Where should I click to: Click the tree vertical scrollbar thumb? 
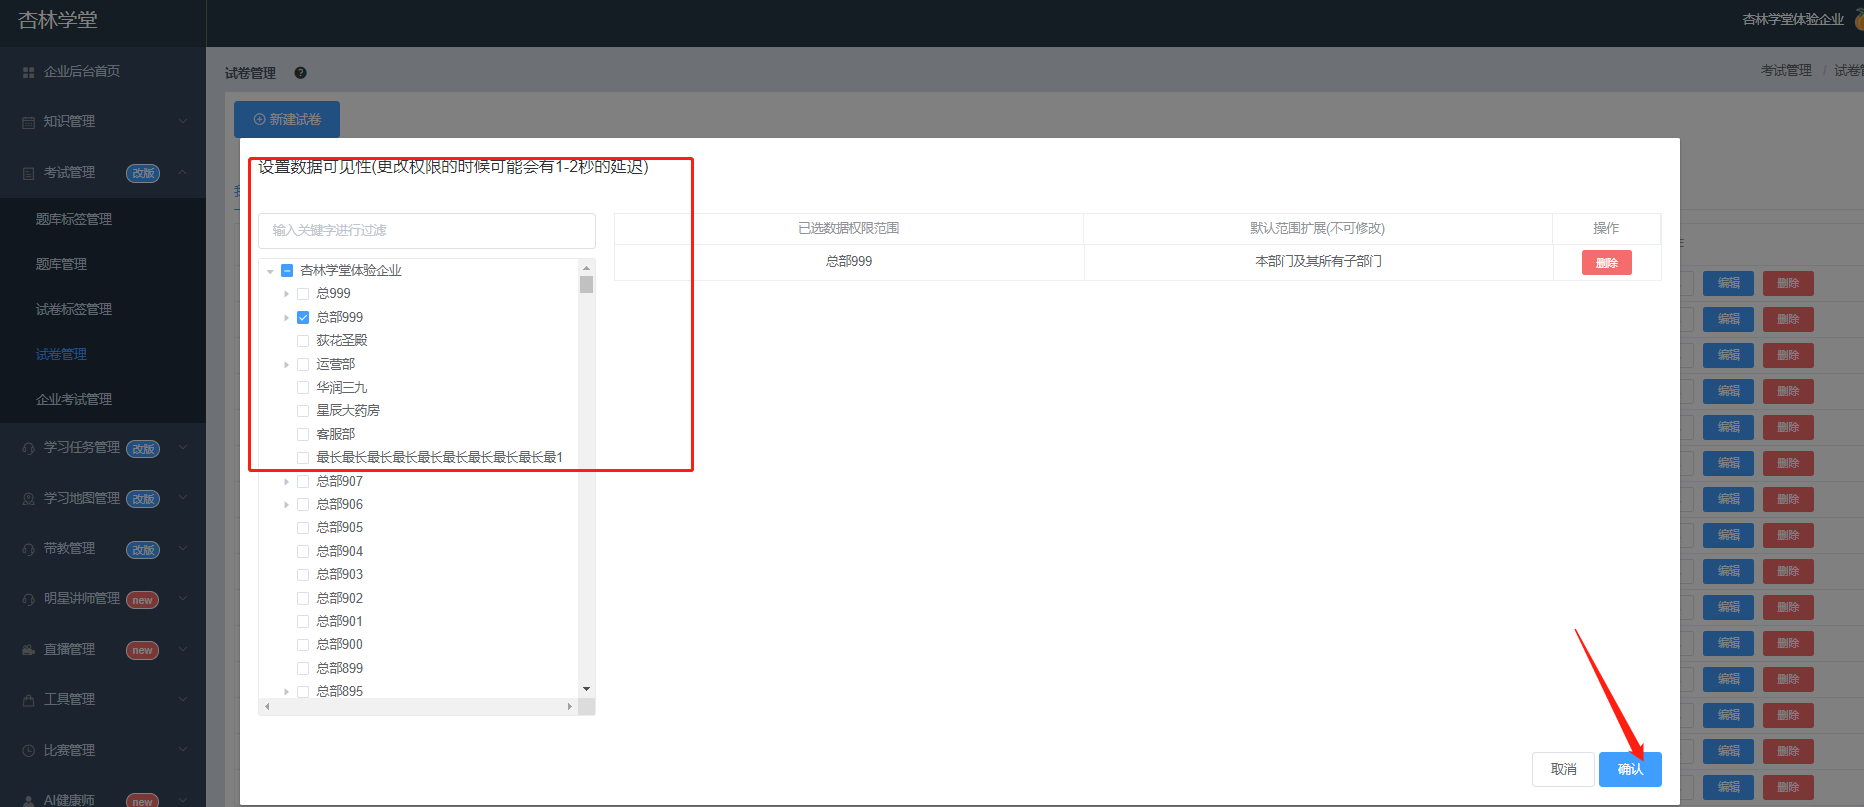pos(587,284)
